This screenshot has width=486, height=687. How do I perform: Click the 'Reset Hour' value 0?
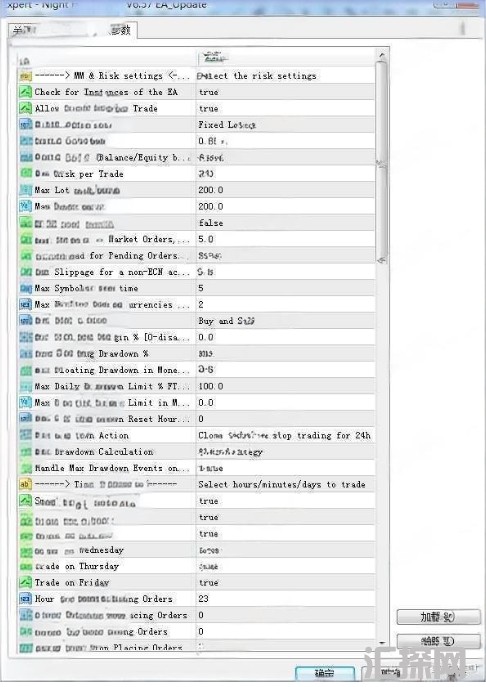[201, 419]
